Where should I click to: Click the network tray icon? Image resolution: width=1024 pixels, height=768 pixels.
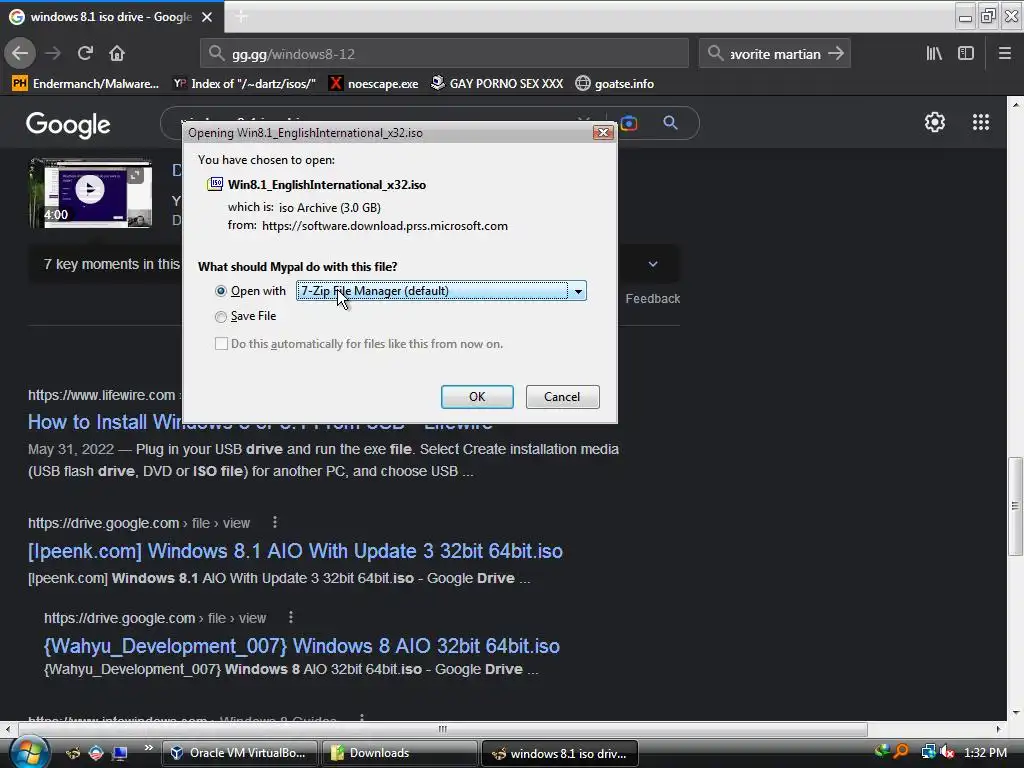tap(927, 752)
